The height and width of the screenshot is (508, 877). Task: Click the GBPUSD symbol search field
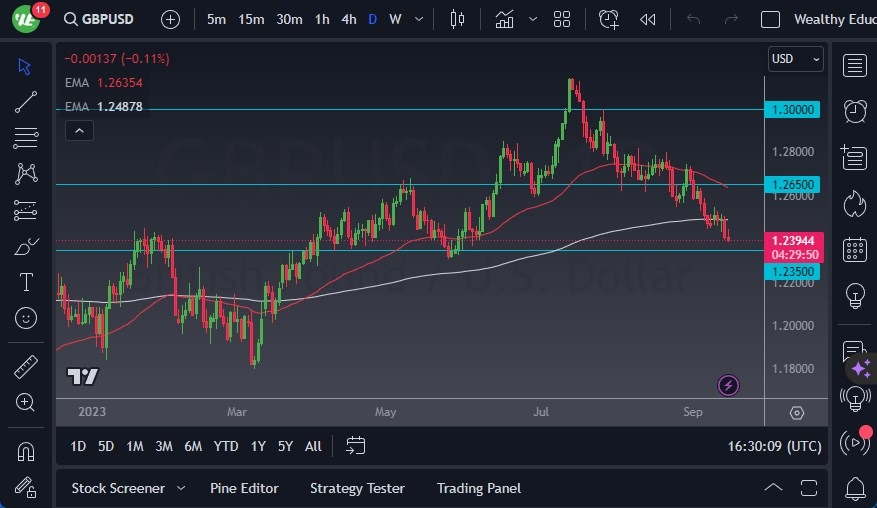point(107,19)
